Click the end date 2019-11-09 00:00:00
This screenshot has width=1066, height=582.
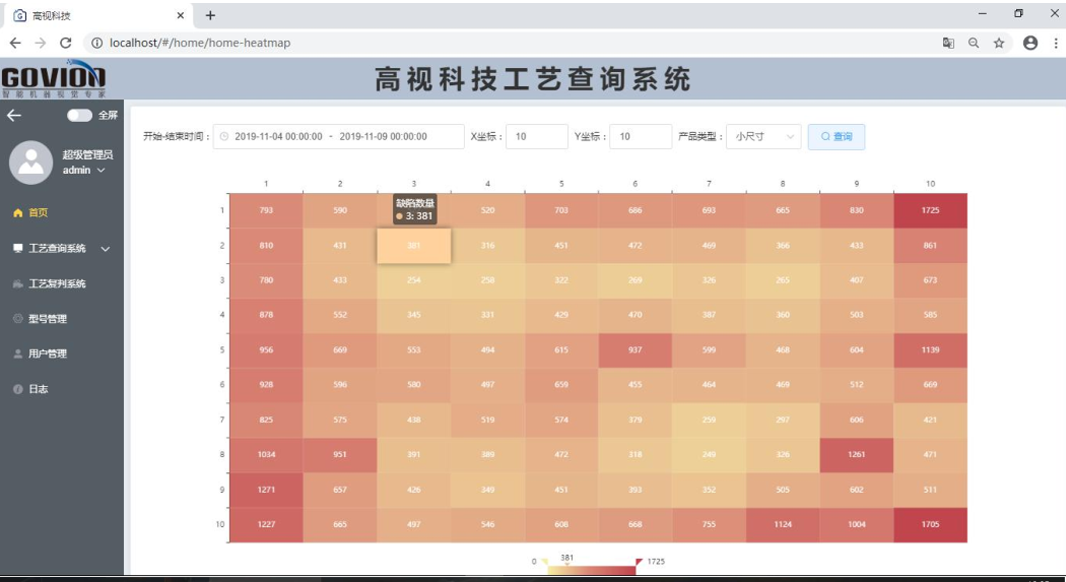click(x=383, y=137)
